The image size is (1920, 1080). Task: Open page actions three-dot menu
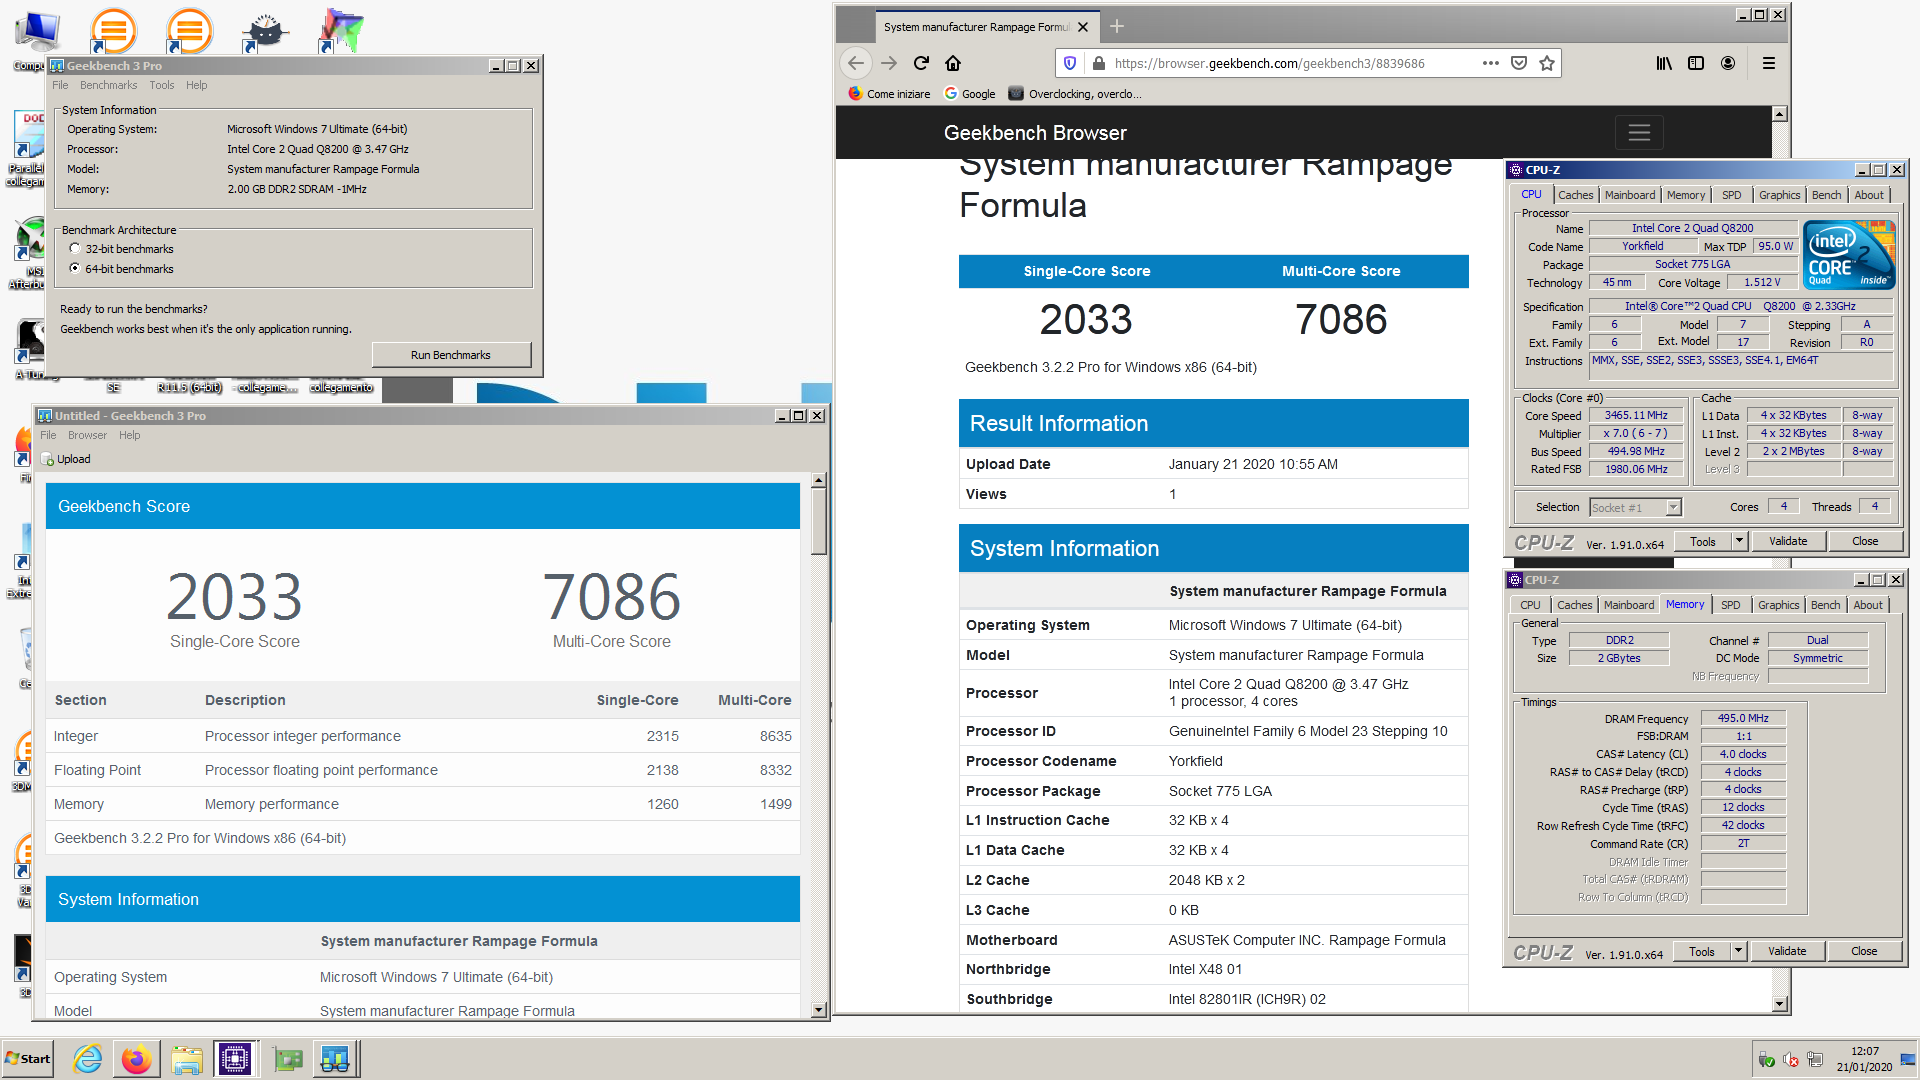tap(1490, 63)
